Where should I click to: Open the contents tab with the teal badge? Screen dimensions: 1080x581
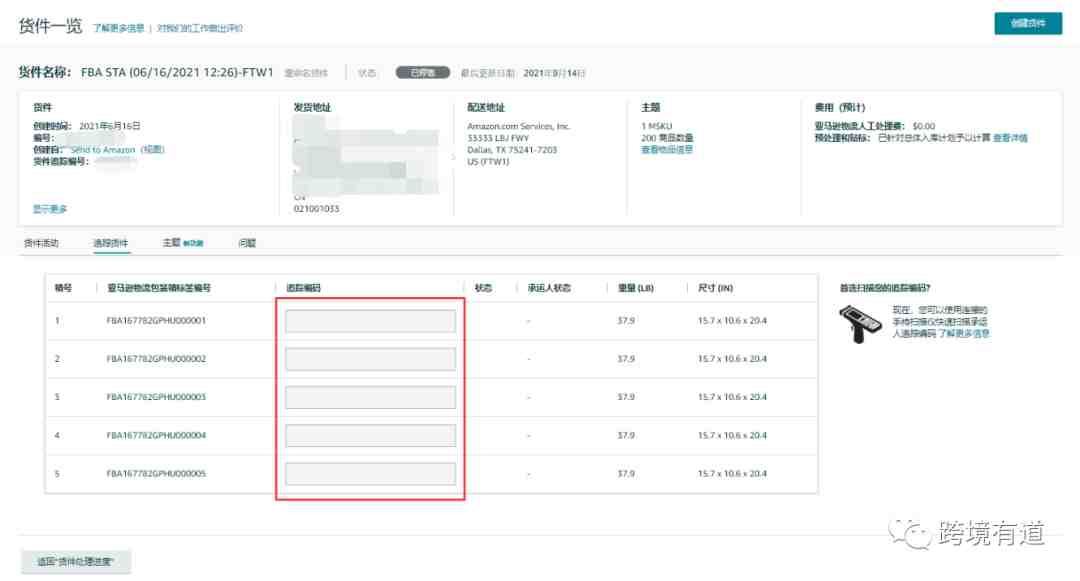click(x=183, y=243)
